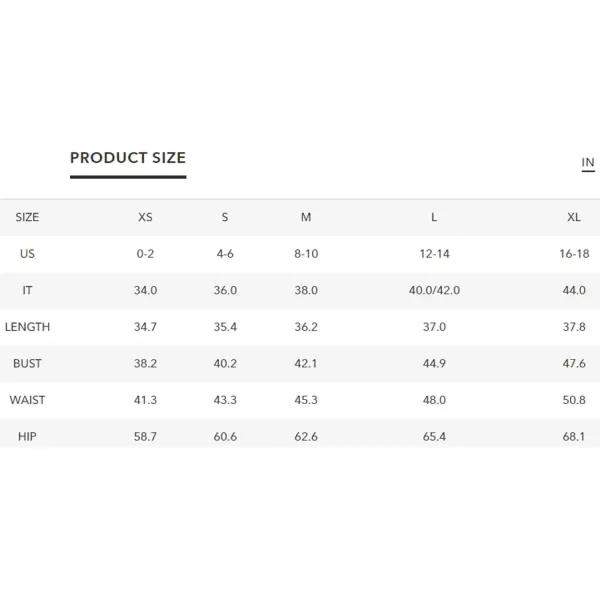This screenshot has width=600, height=600.
Task: Click the S hip value 60.6
Action: click(225, 437)
